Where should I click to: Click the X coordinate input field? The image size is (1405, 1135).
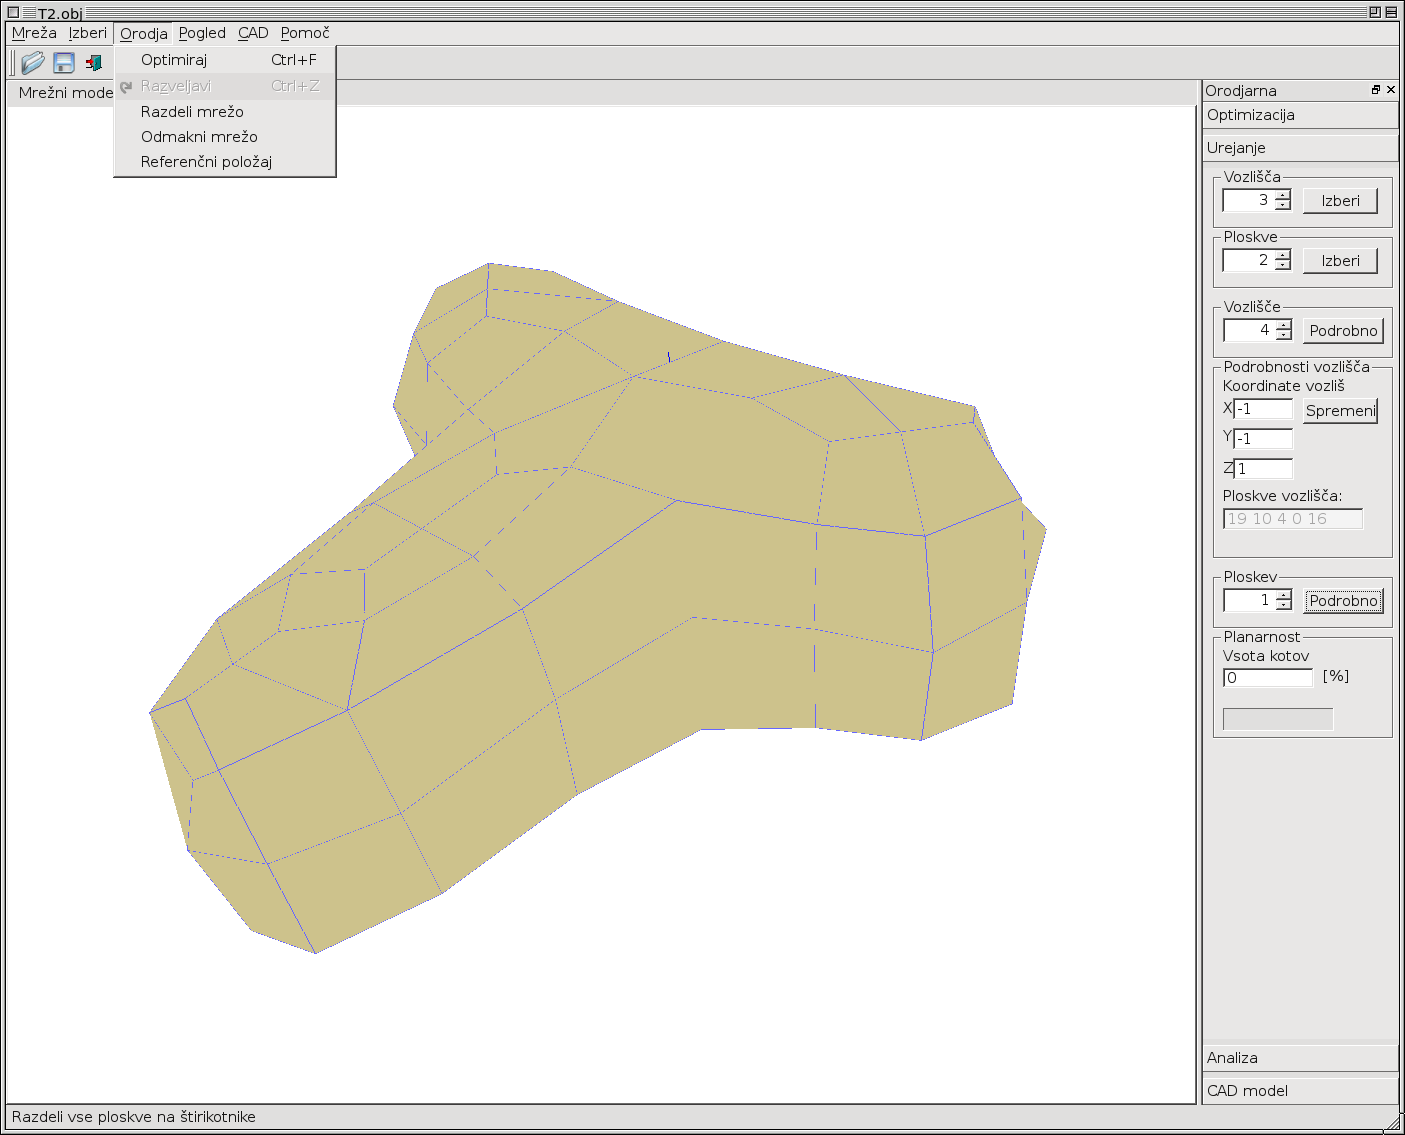tap(1263, 409)
